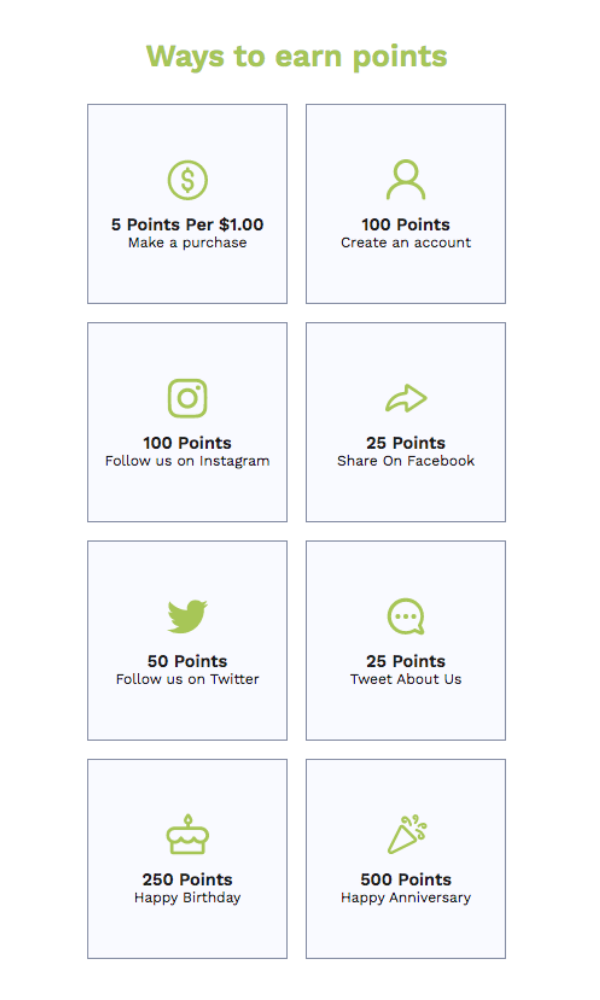Click the user profile account icon
The height and width of the screenshot is (1000, 600).
tap(406, 180)
